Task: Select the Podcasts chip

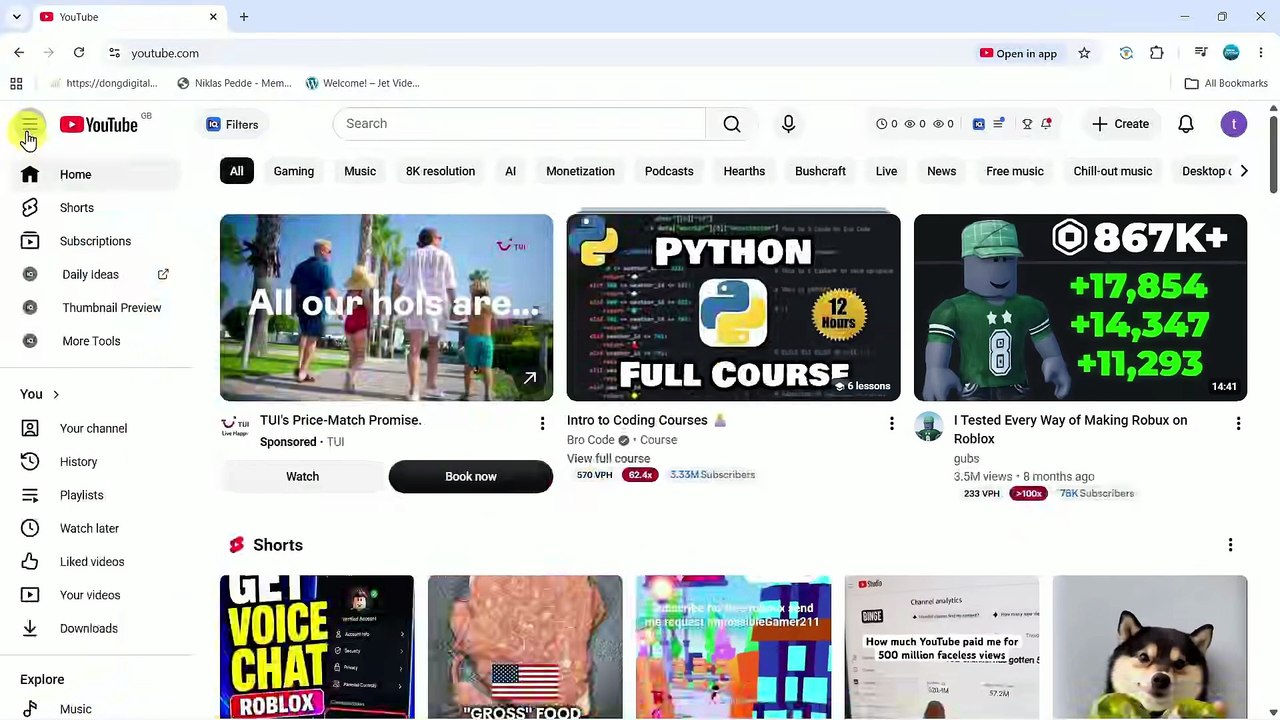Action: pos(669,171)
